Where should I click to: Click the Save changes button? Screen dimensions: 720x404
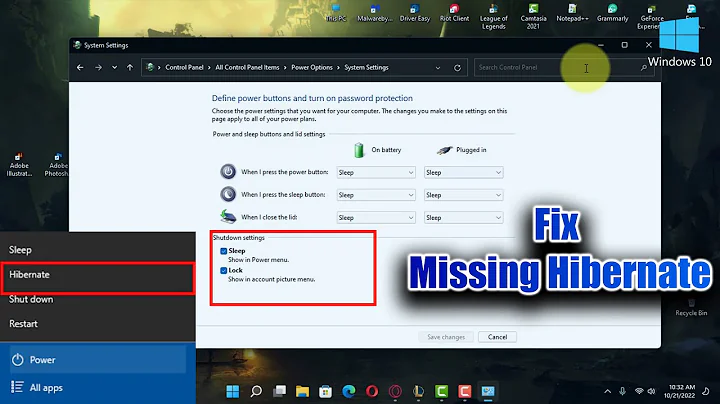(446, 337)
